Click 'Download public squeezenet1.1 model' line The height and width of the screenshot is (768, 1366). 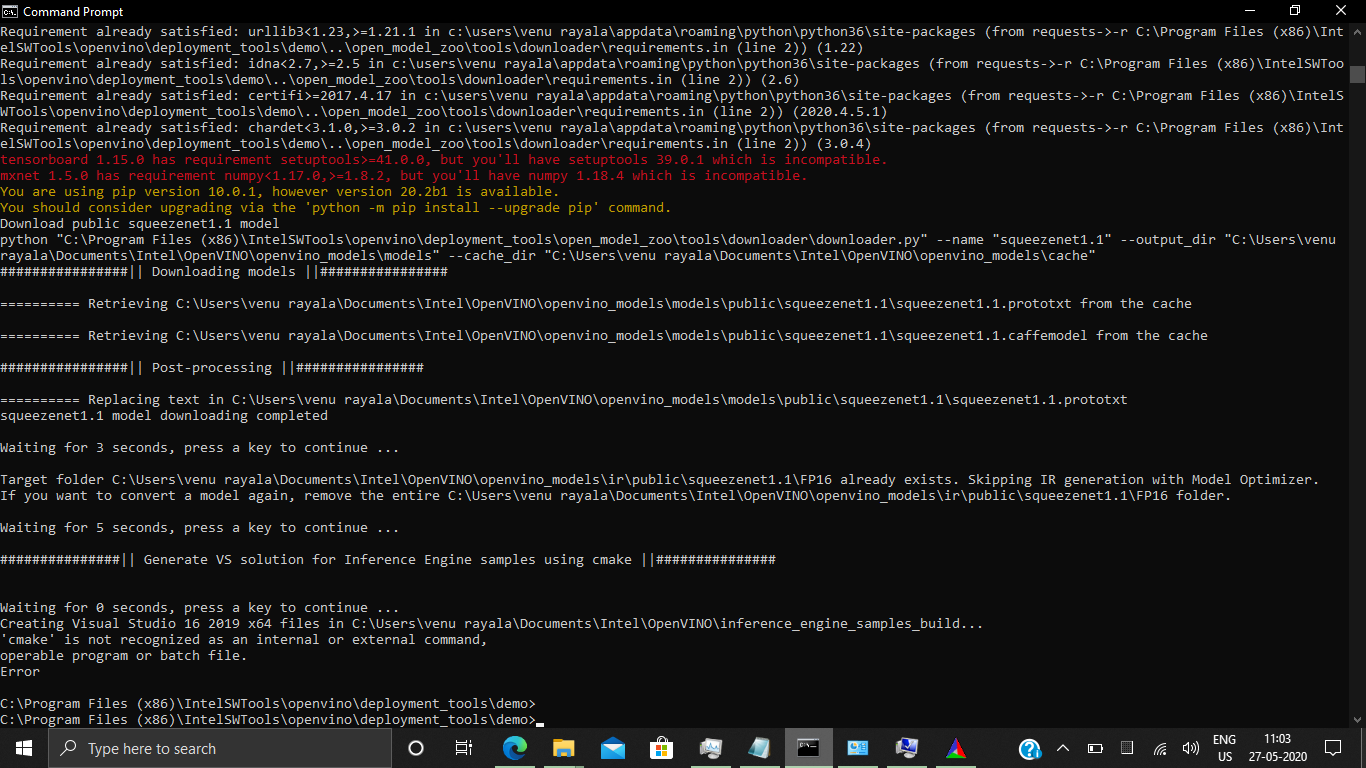(140, 224)
